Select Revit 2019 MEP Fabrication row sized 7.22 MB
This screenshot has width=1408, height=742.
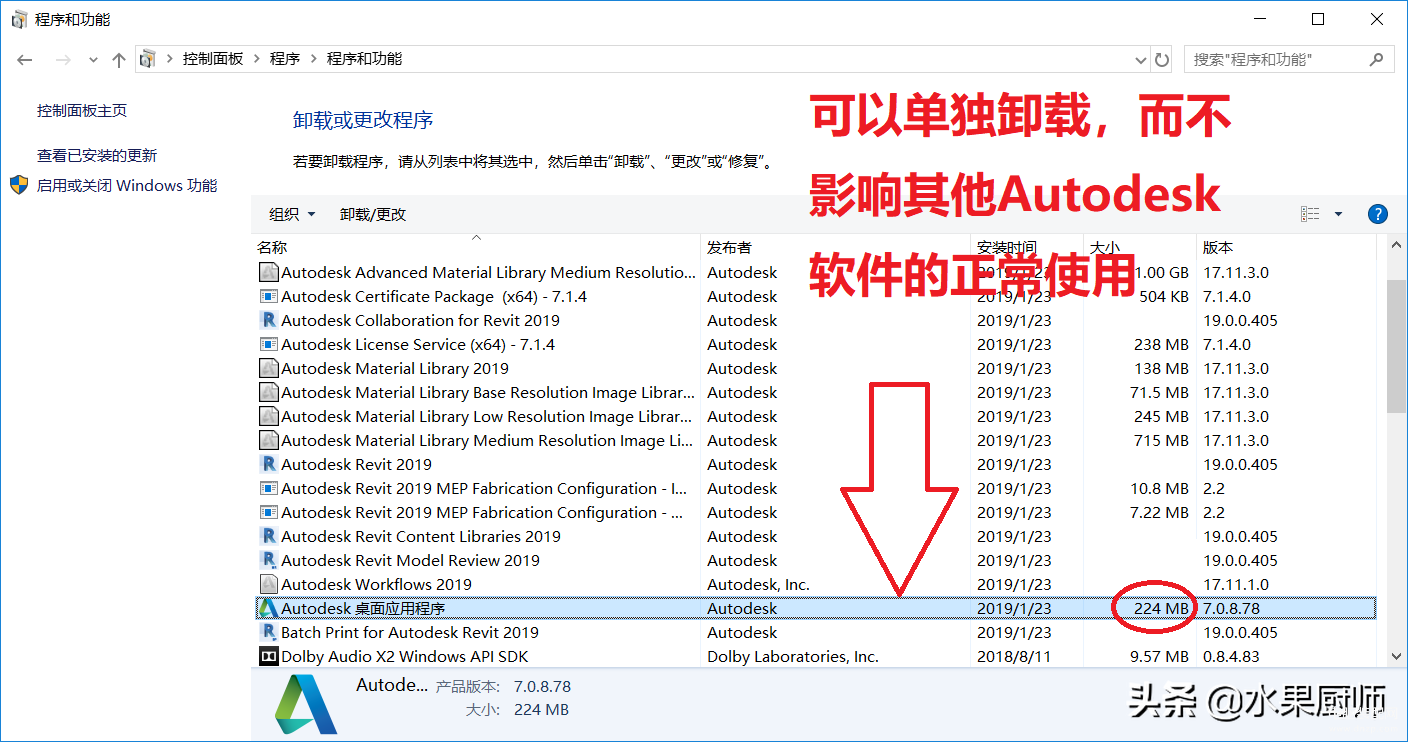click(815, 512)
